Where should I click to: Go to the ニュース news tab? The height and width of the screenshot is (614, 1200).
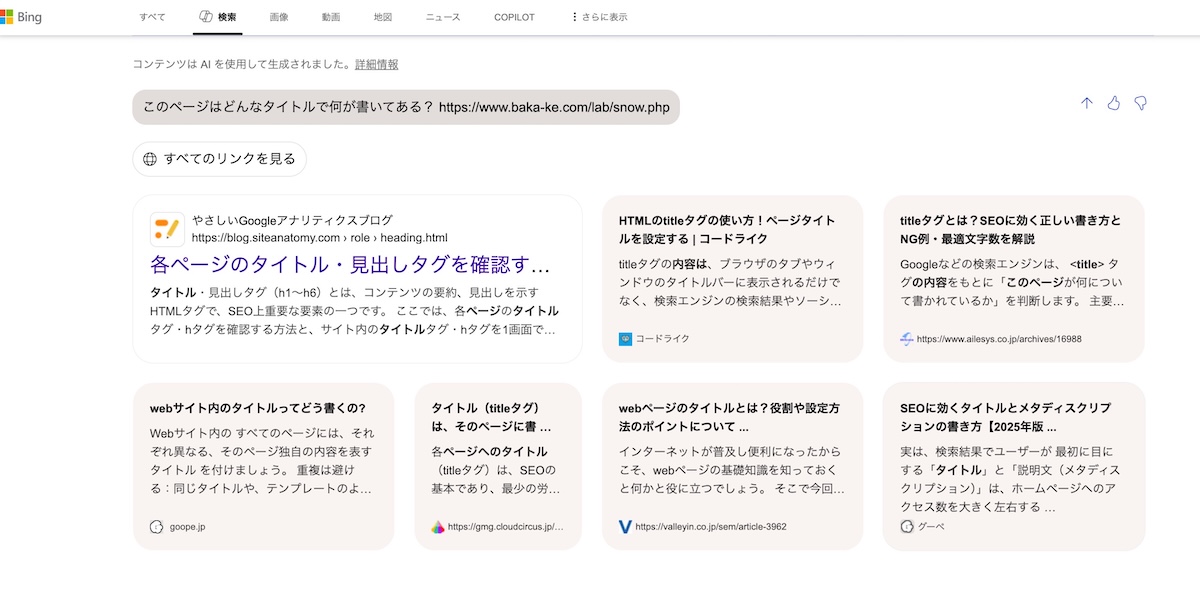click(443, 17)
